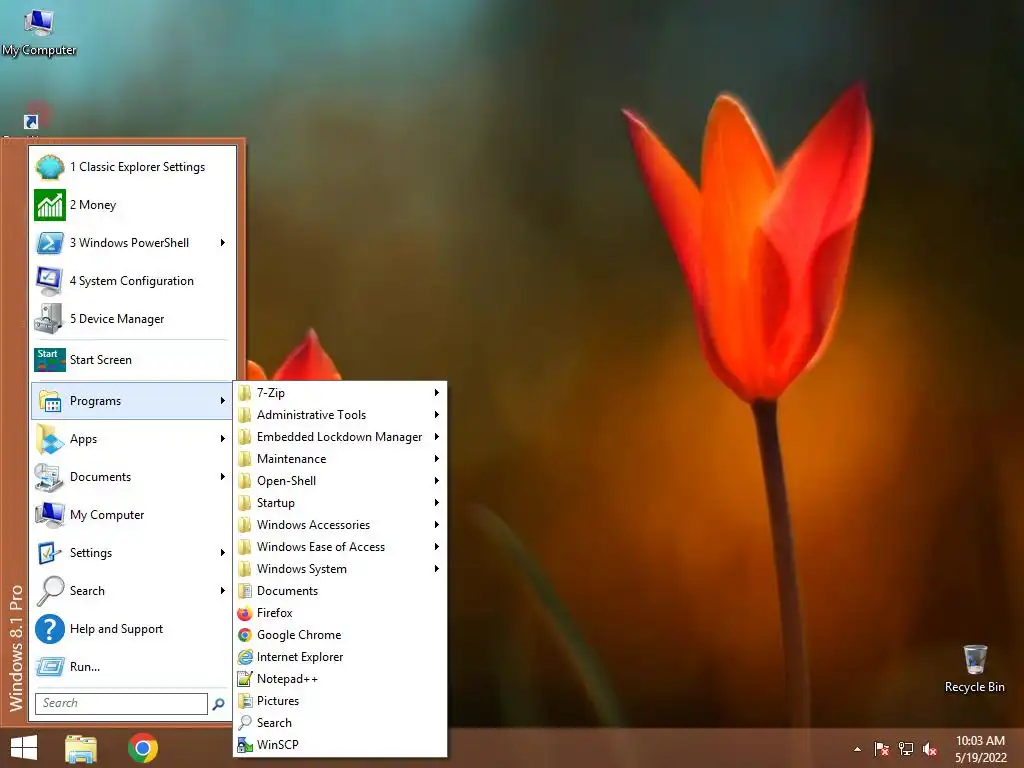
Task: Open My Computer desktop icon
Action: pos(39,31)
